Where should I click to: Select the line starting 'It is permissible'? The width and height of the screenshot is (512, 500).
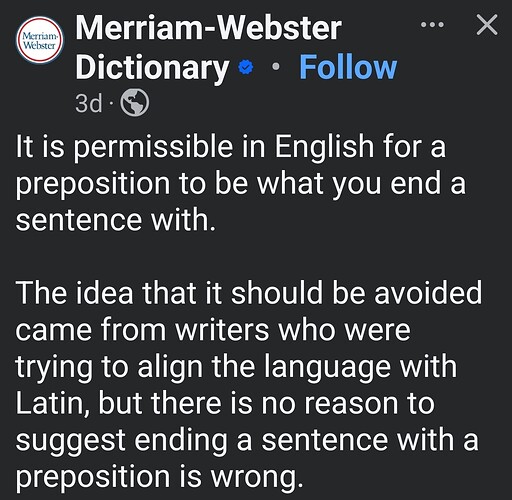(x=231, y=147)
